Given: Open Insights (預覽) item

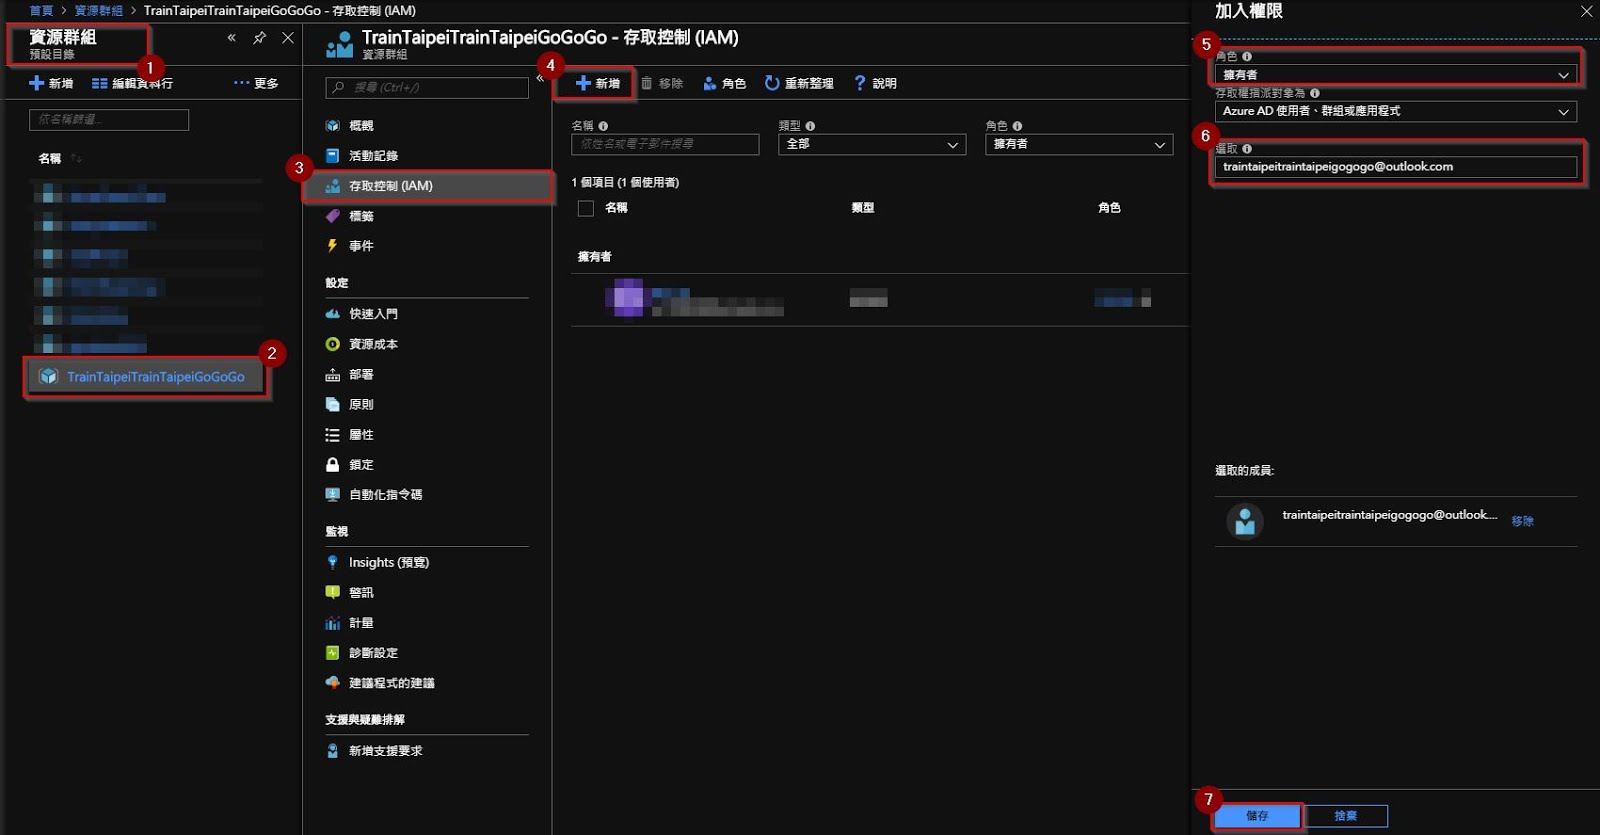Looking at the screenshot, I should (x=388, y=563).
